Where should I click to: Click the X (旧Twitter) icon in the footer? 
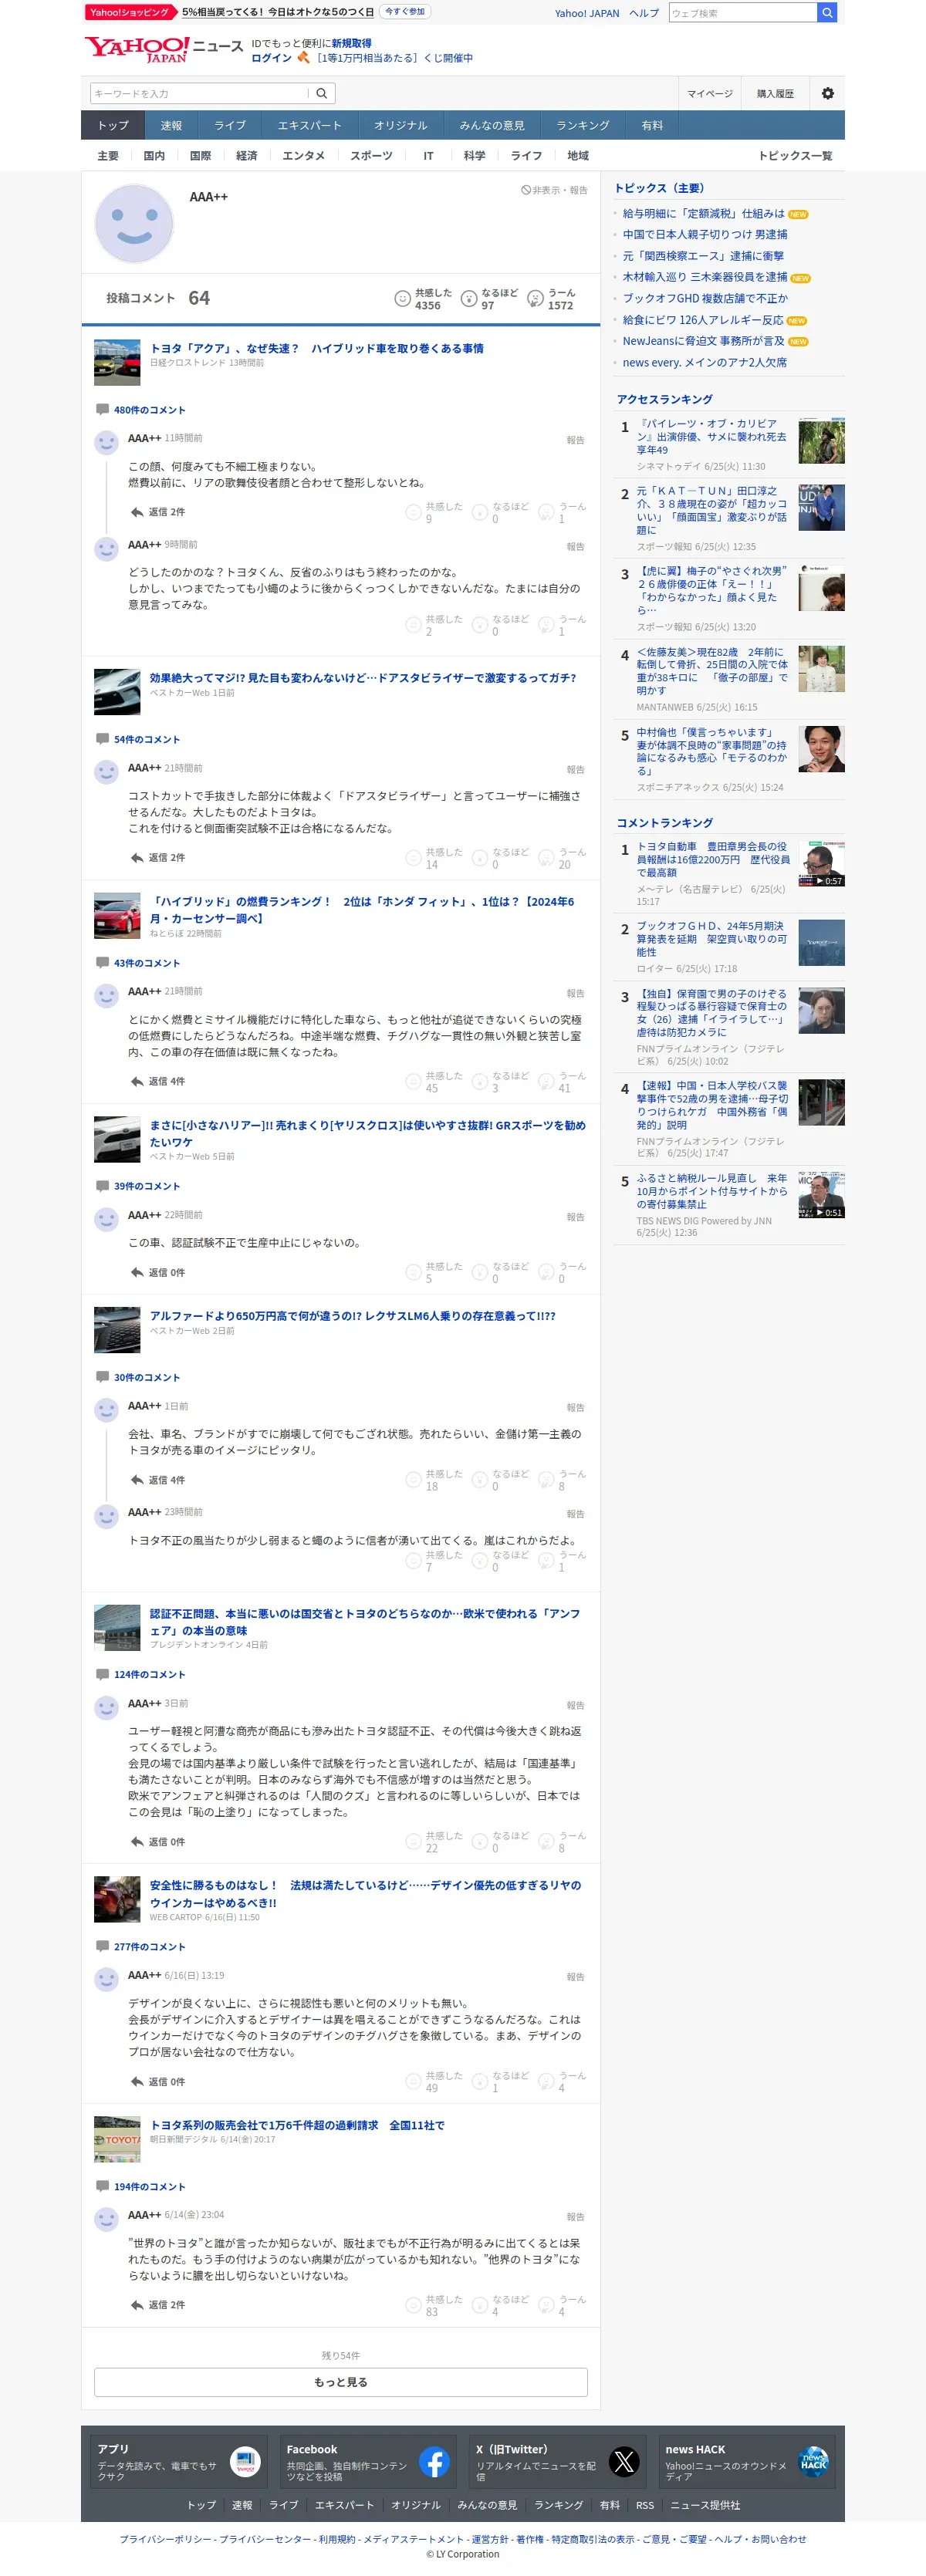point(623,2461)
